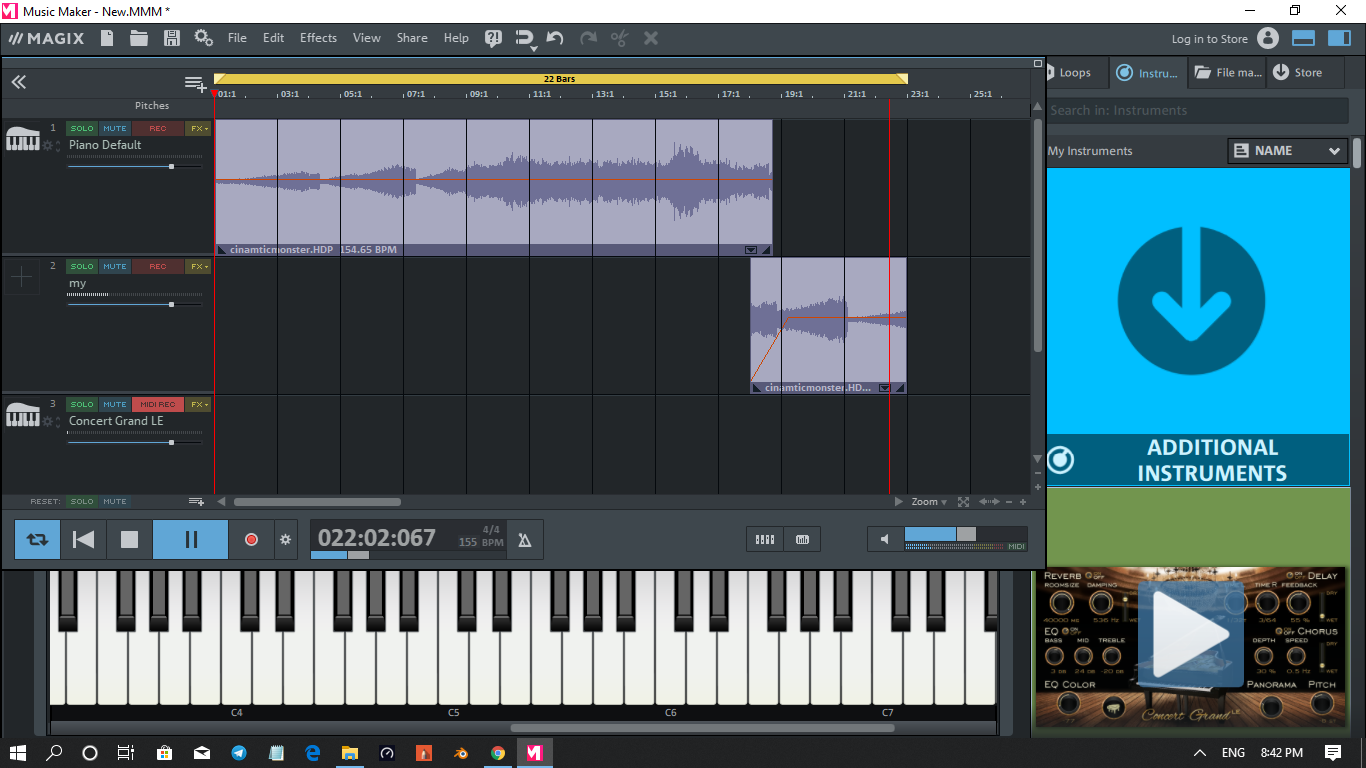This screenshot has height=768, width=1366.
Task: Toggle the loop playback button
Action: pyautogui.click(x=37, y=540)
